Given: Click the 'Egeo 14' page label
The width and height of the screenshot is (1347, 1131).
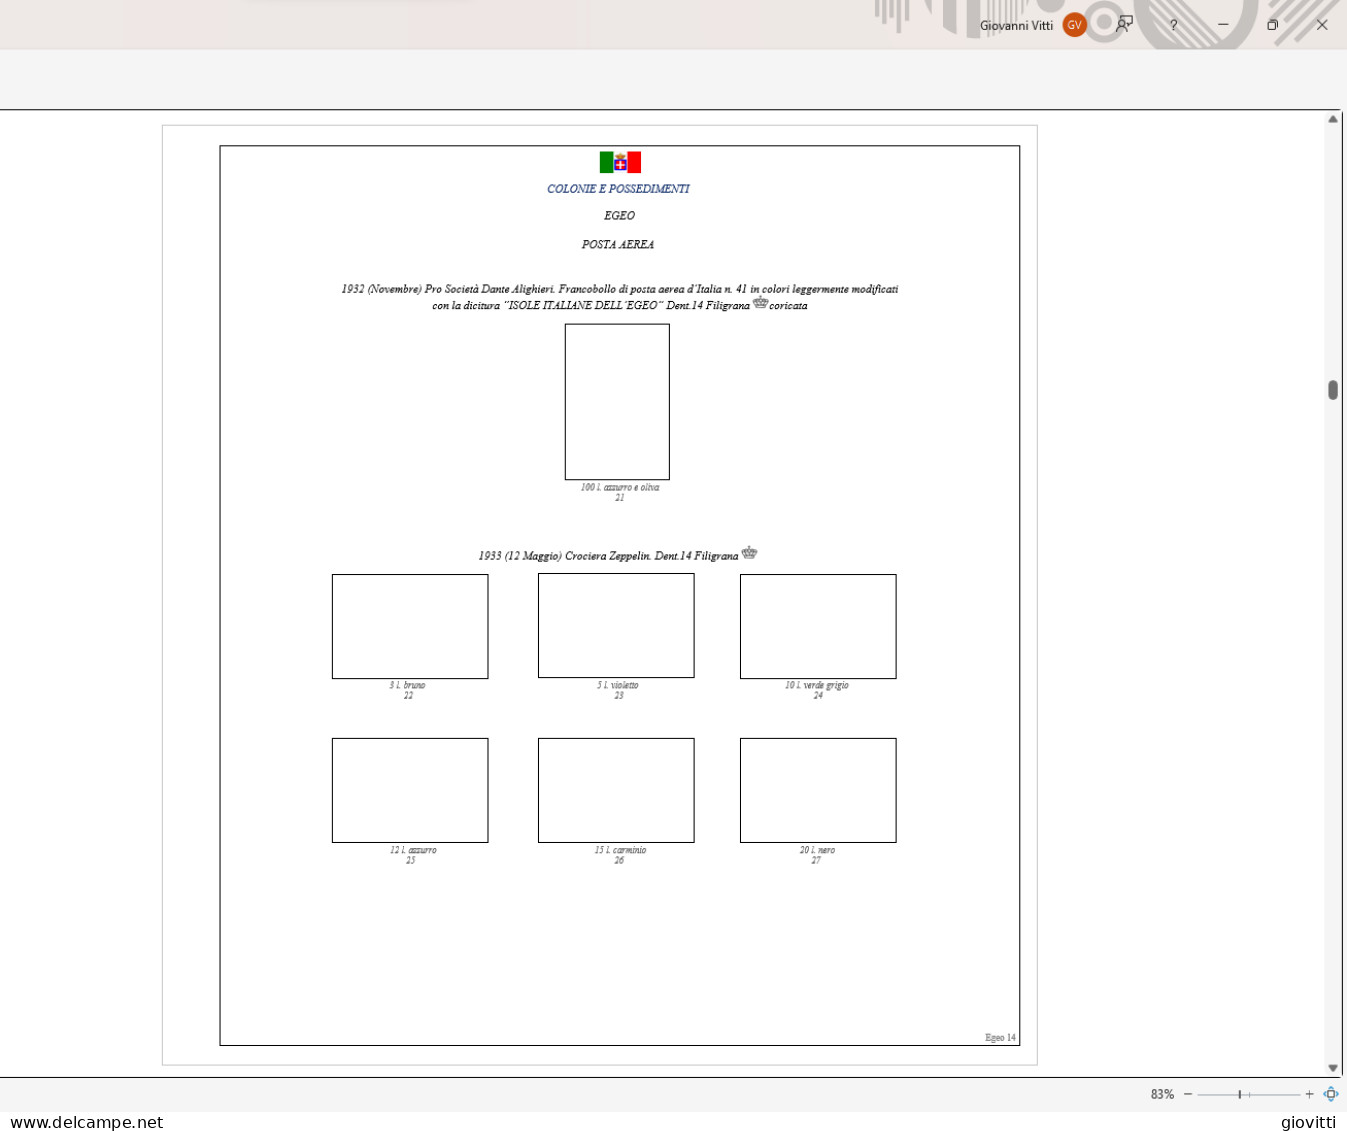Looking at the screenshot, I should (1000, 1037).
